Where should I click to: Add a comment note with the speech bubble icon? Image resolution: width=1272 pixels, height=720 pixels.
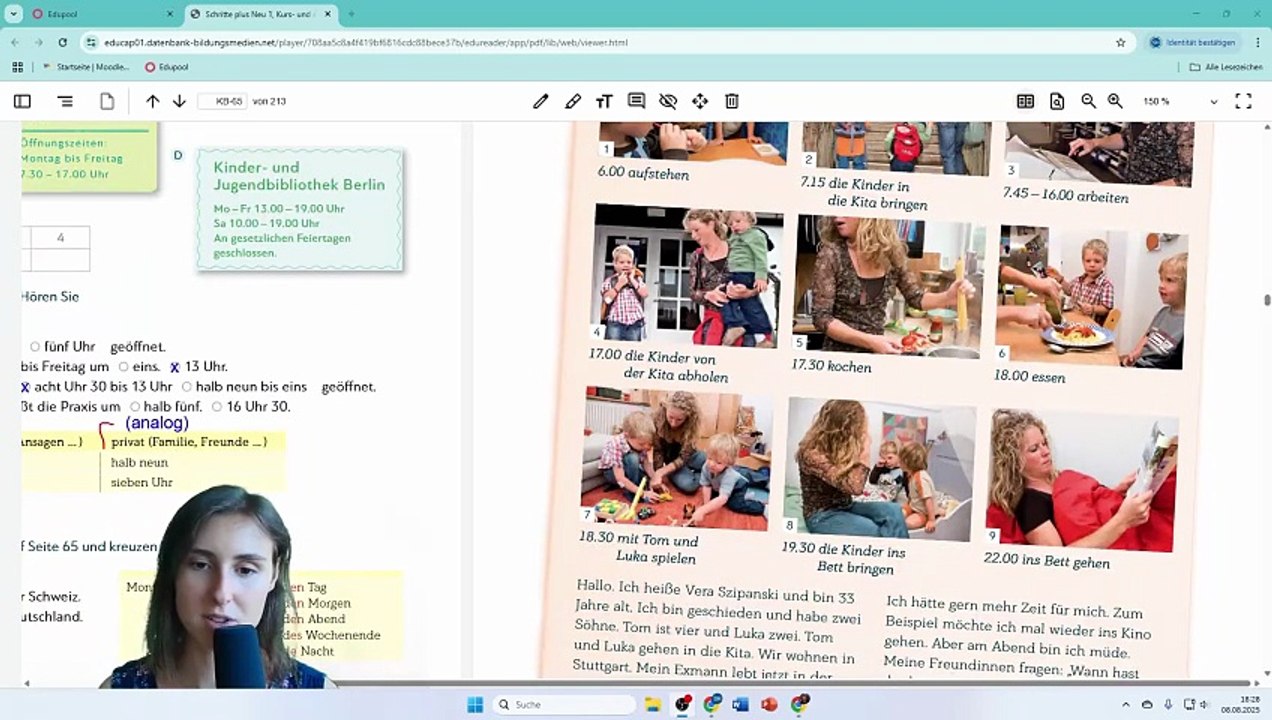[636, 101]
